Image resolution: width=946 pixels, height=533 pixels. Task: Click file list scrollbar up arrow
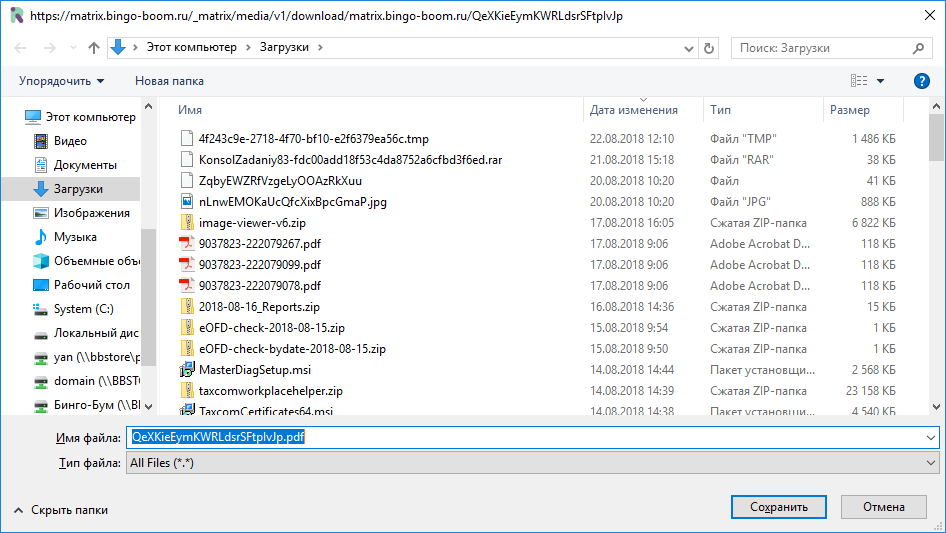(936, 106)
